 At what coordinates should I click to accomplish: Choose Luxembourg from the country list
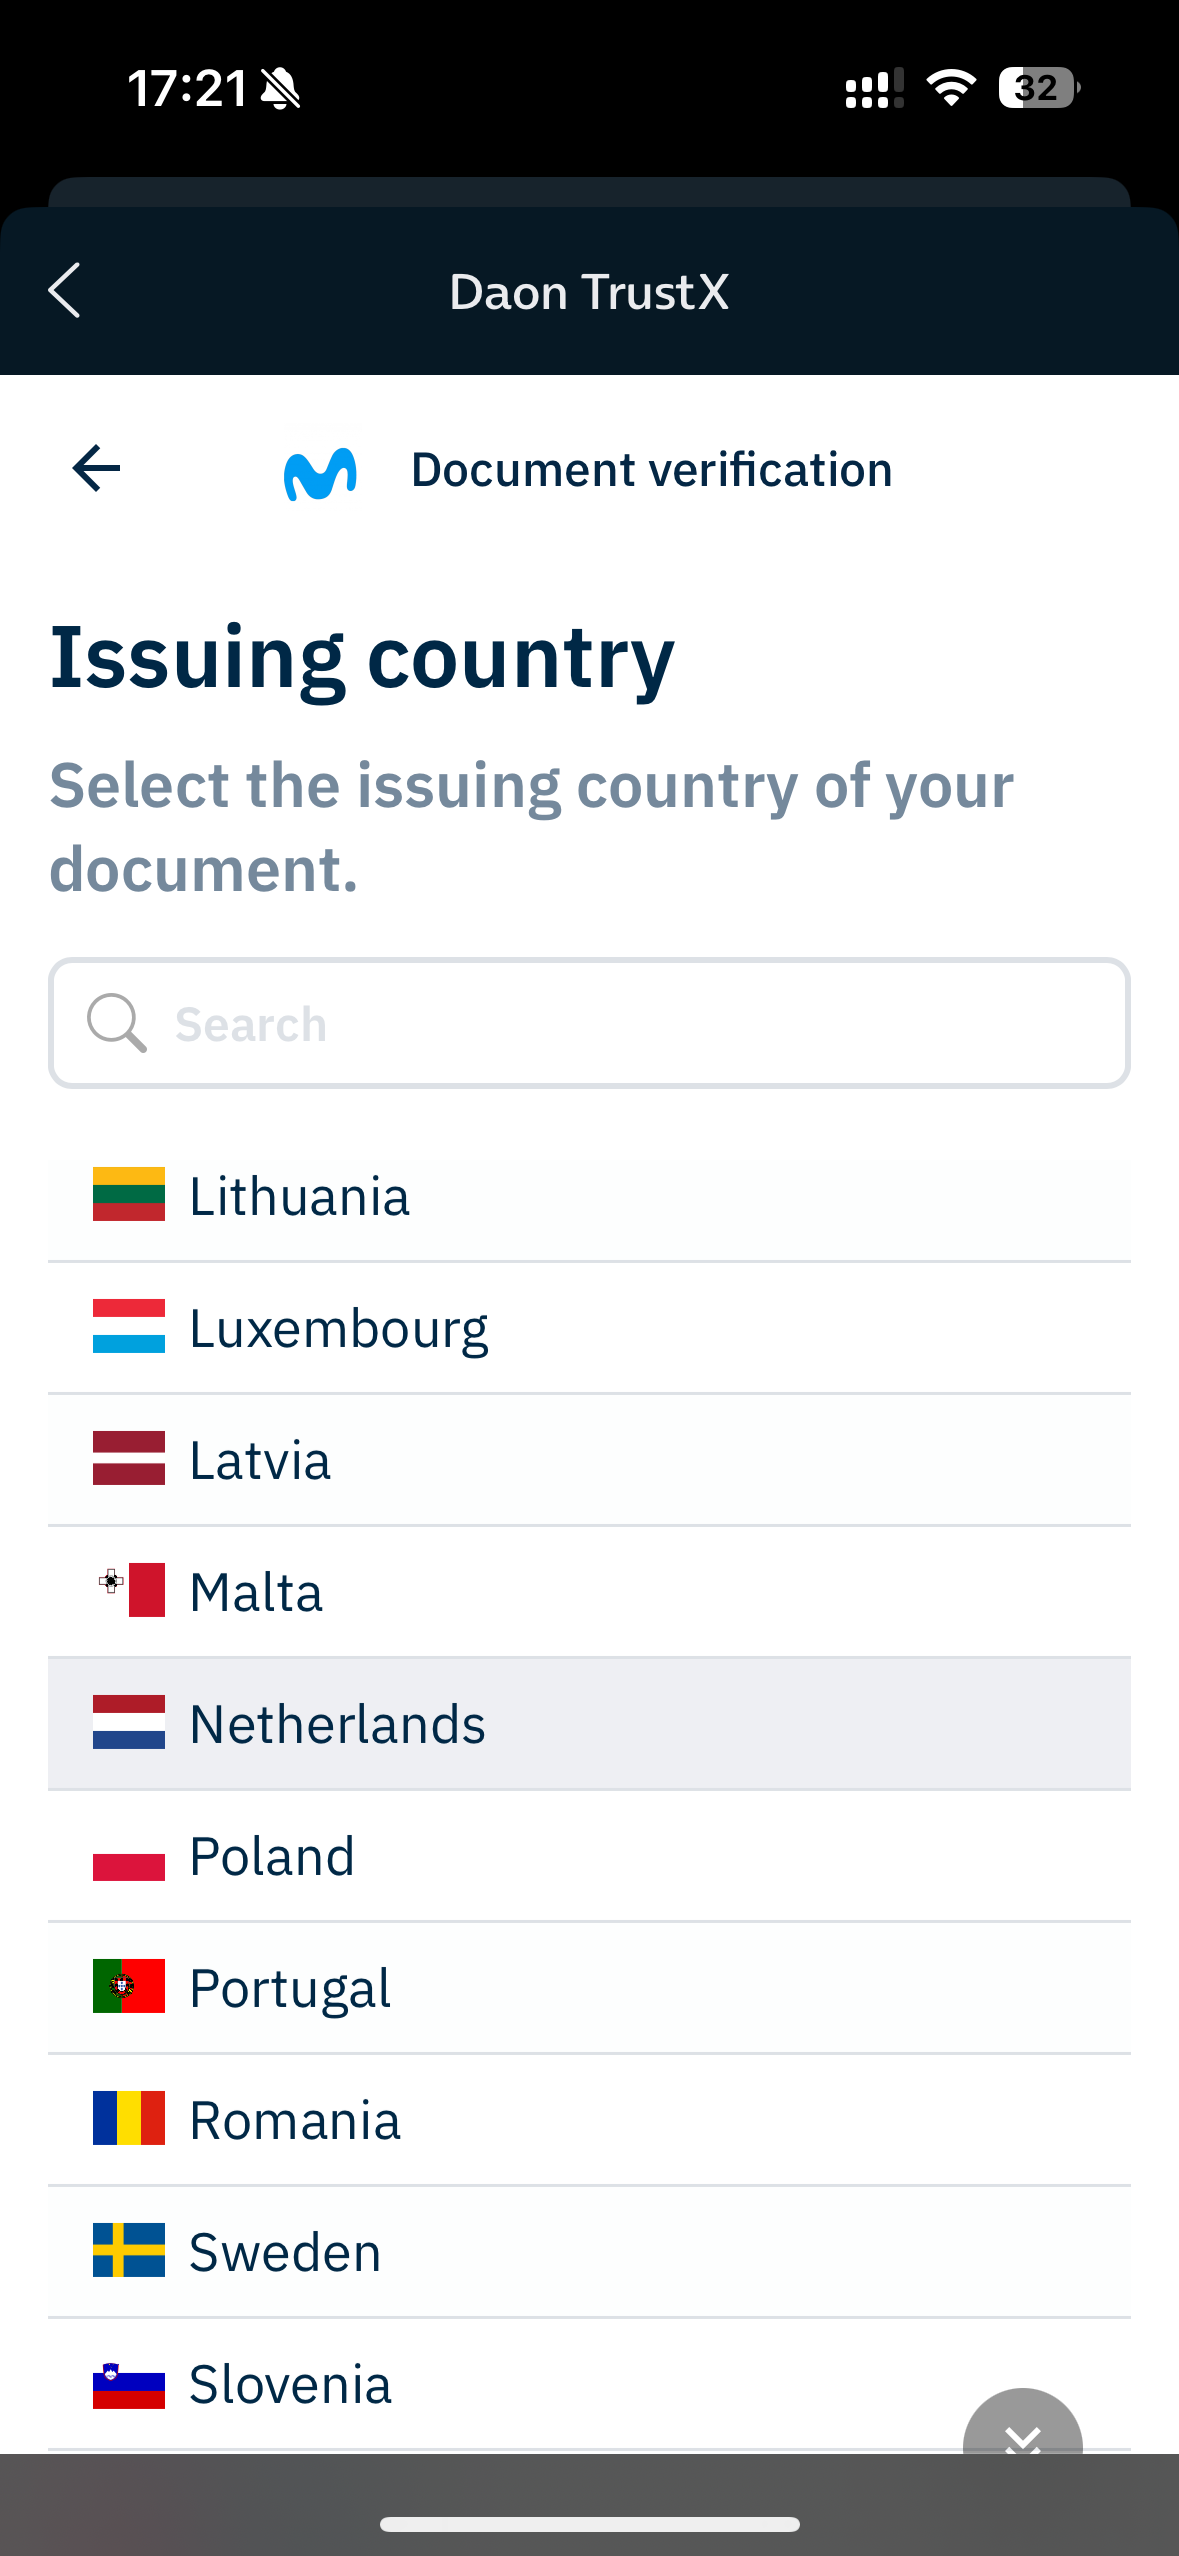pos(589,1328)
